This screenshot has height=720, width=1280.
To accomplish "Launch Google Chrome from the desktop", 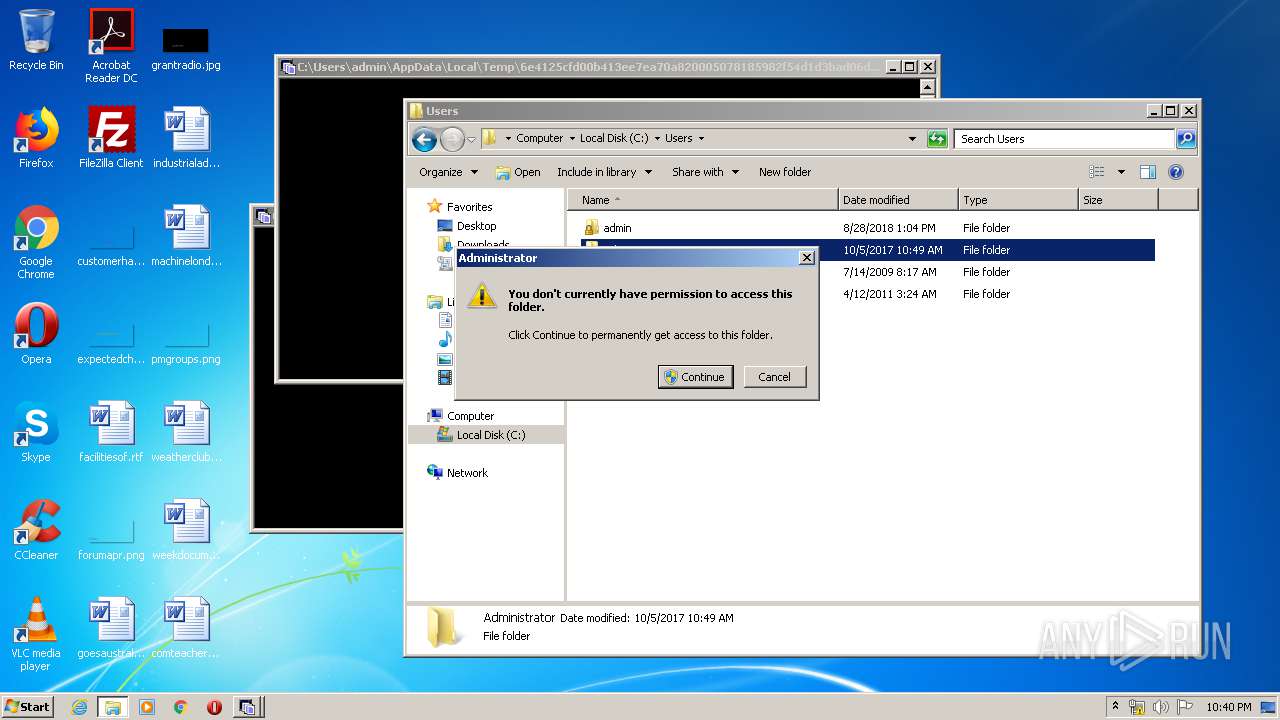I will [x=36, y=242].
